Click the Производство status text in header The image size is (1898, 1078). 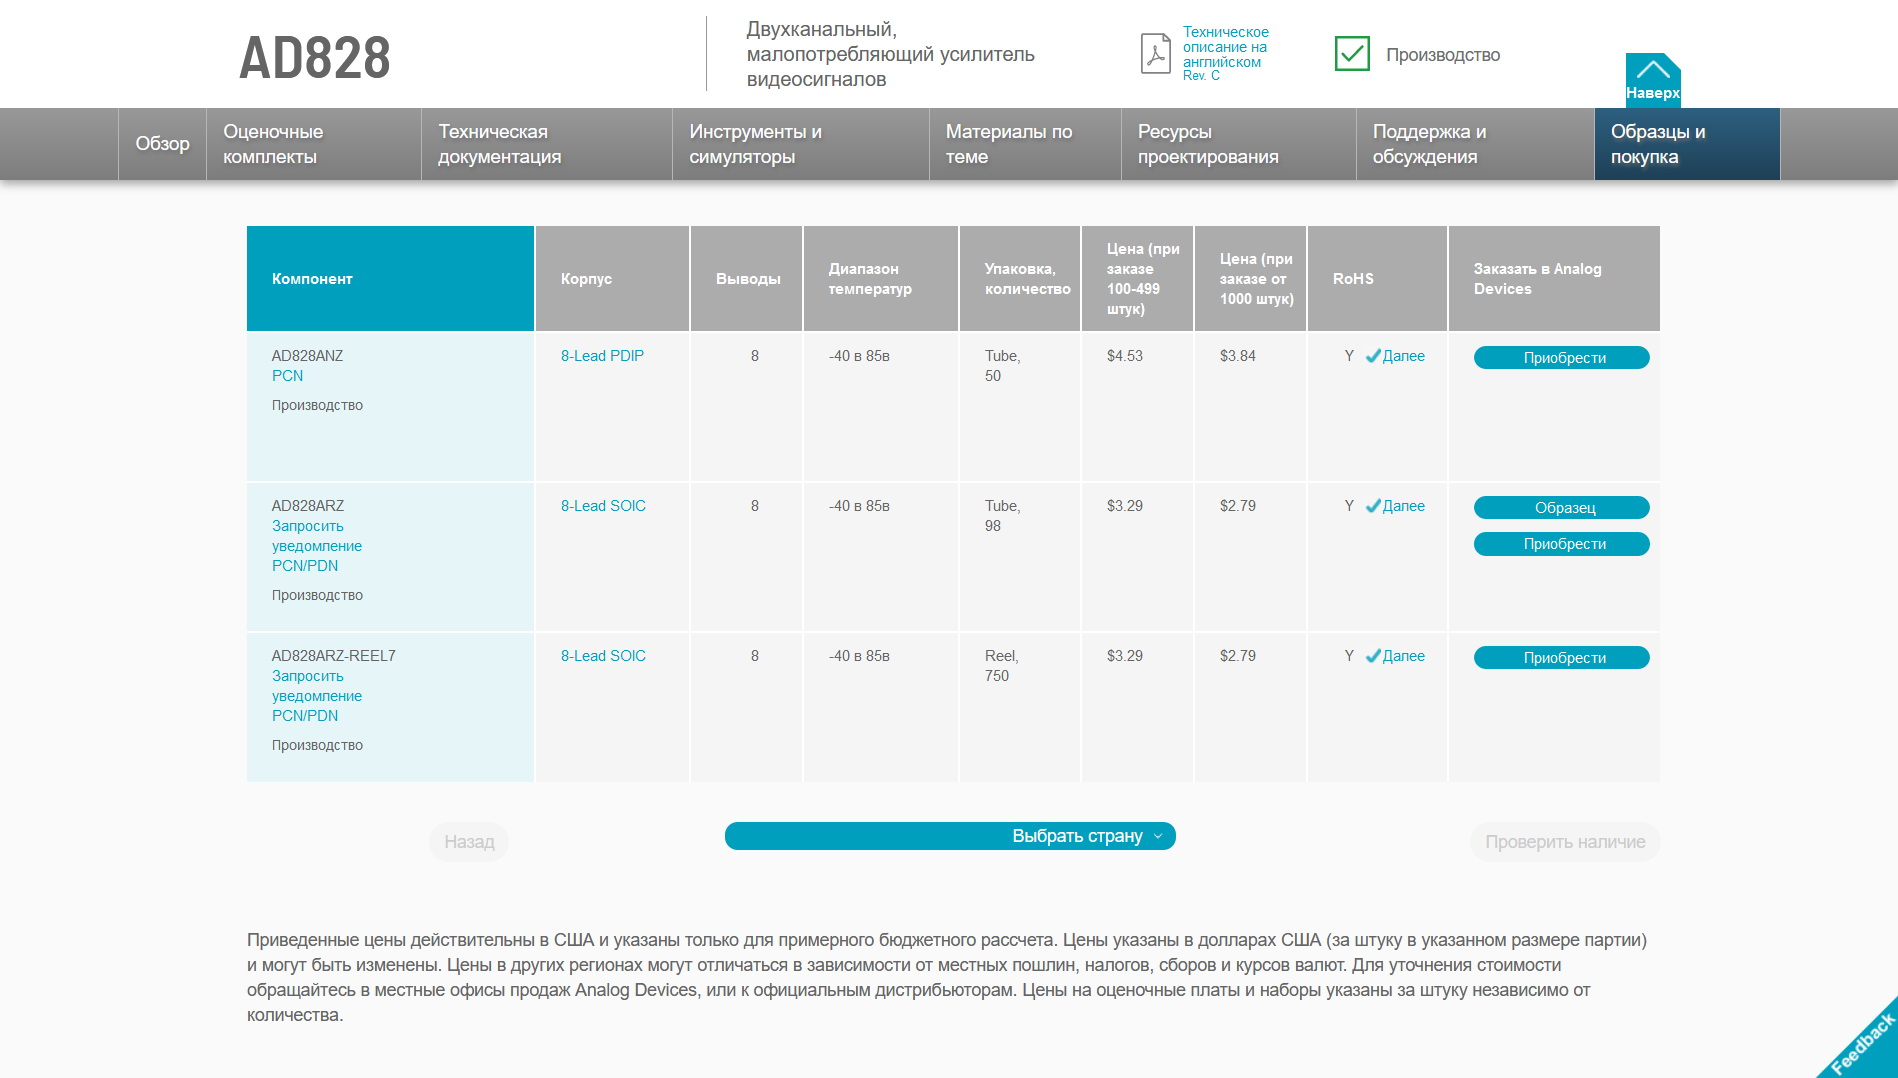(x=1443, y=55)
